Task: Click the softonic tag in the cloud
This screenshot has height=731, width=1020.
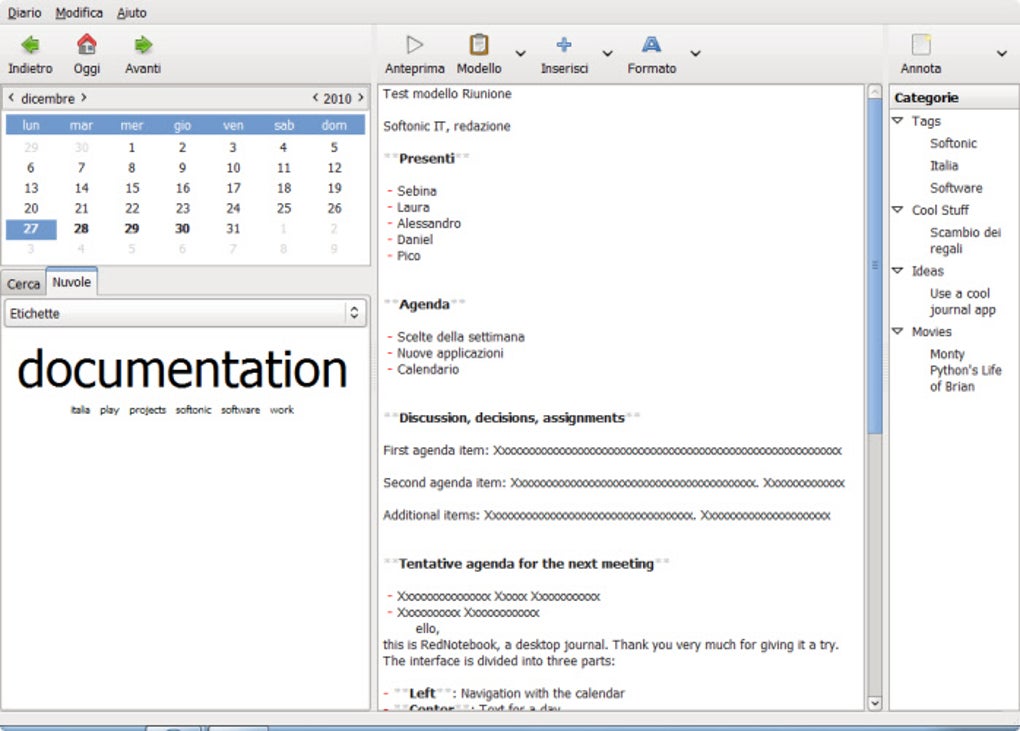Action: (193, 410)
